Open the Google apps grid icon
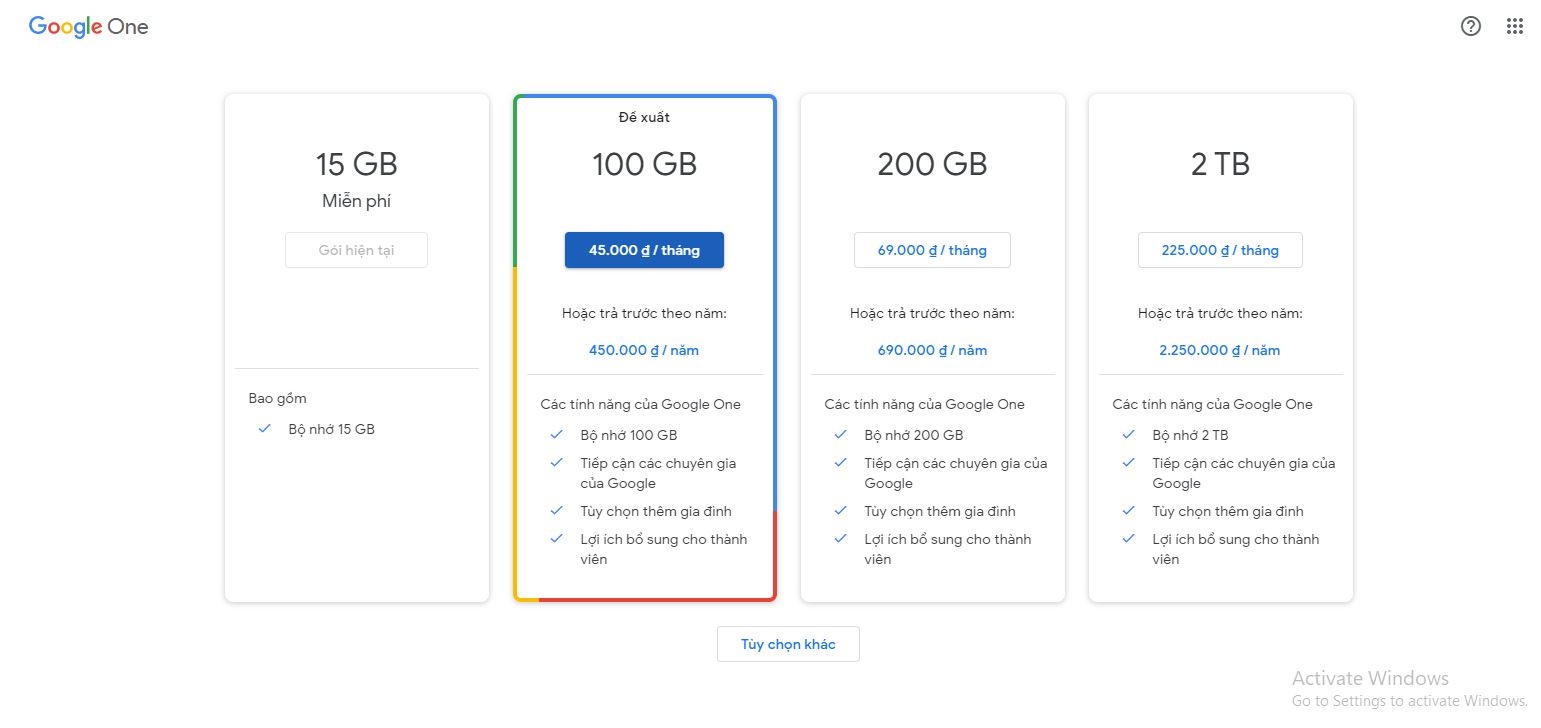This screenshot has height=728, width=1541. [1514, 27]
